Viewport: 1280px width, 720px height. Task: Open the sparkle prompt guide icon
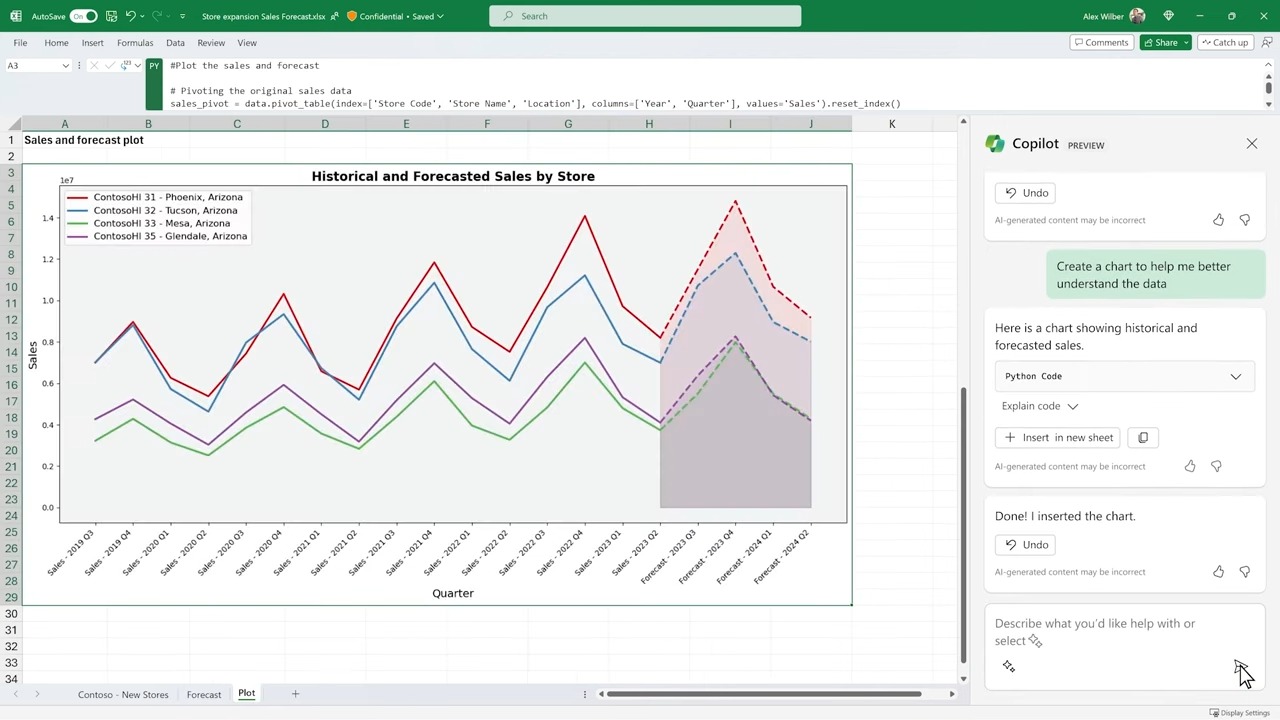pos(1009,666)
